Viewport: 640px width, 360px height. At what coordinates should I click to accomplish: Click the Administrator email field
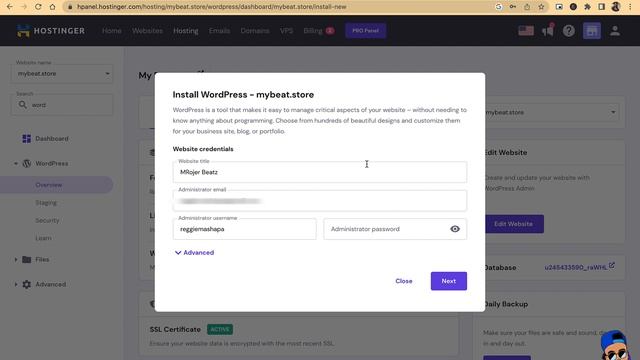coord(320,200)
